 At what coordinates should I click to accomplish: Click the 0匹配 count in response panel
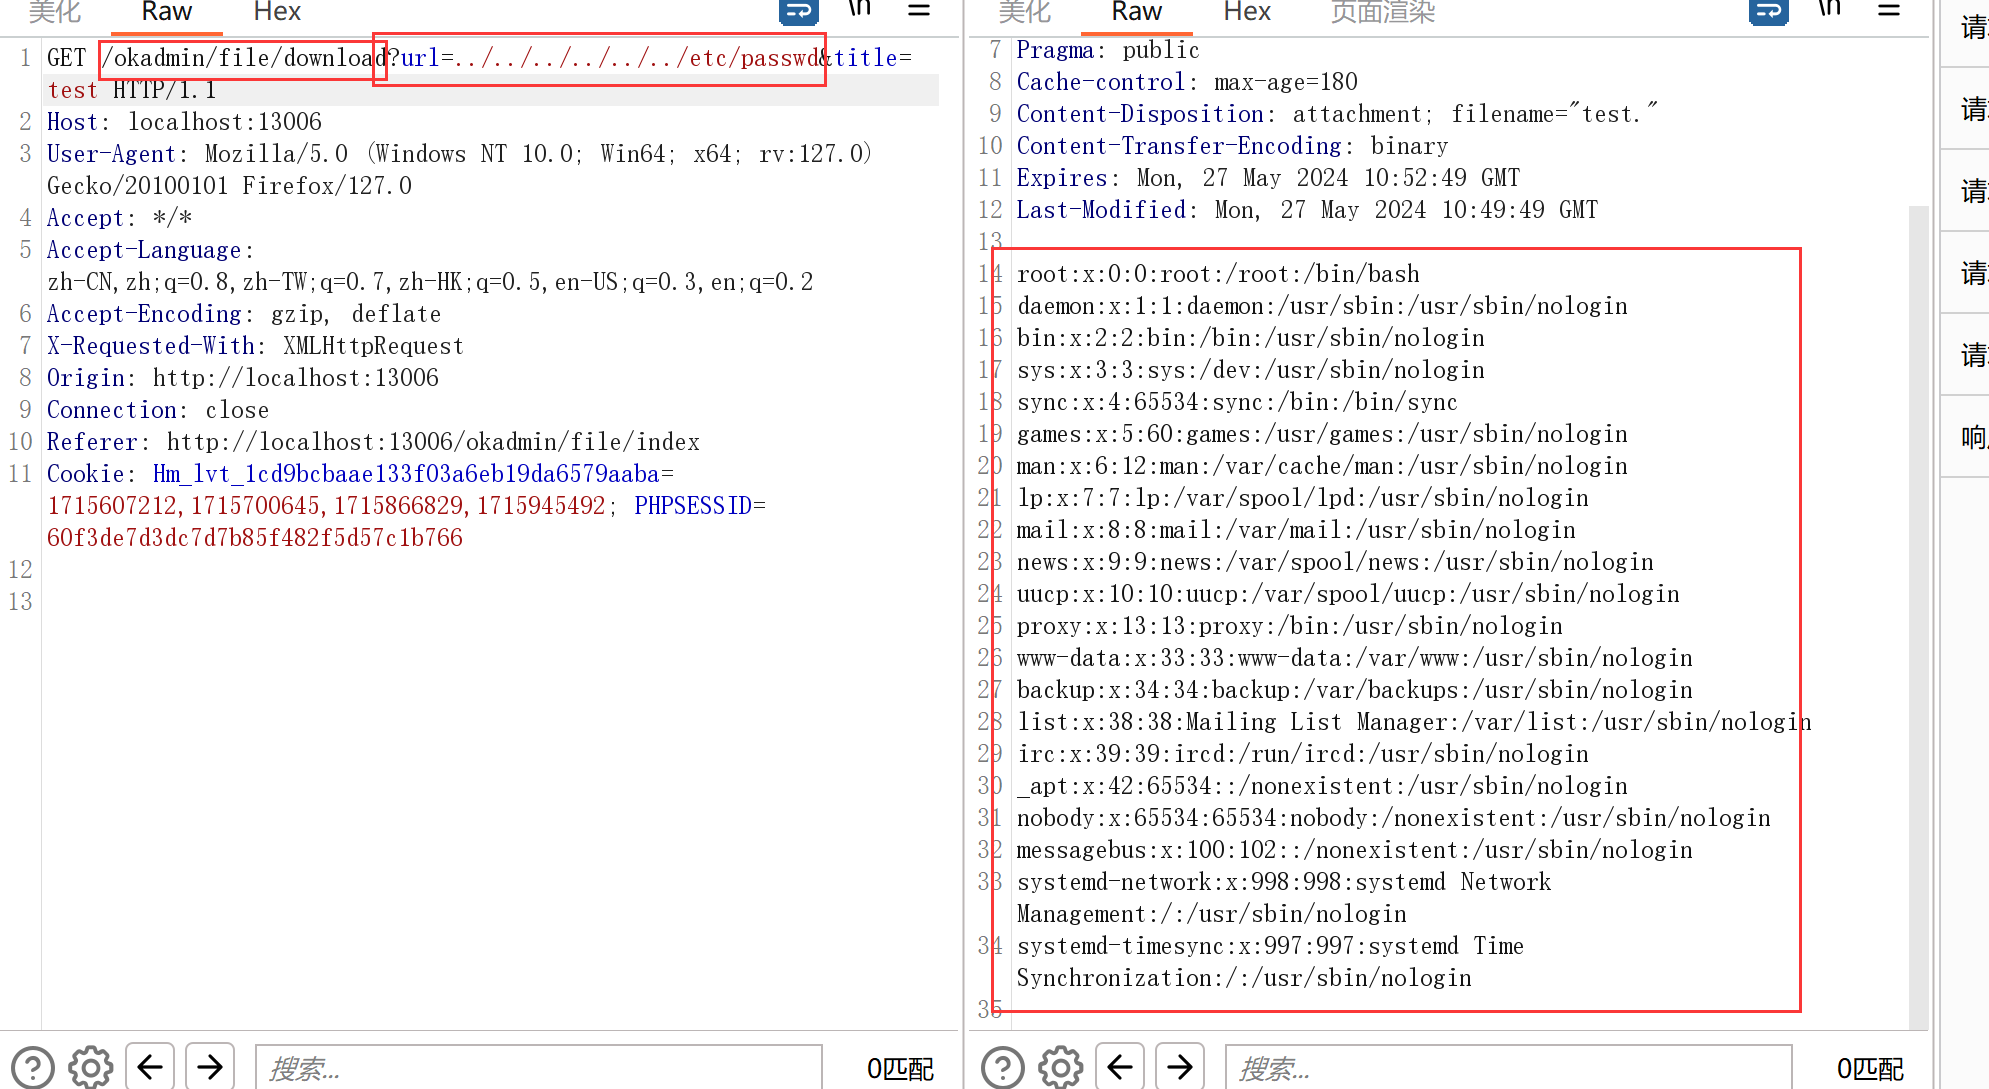(1870, 1069)
